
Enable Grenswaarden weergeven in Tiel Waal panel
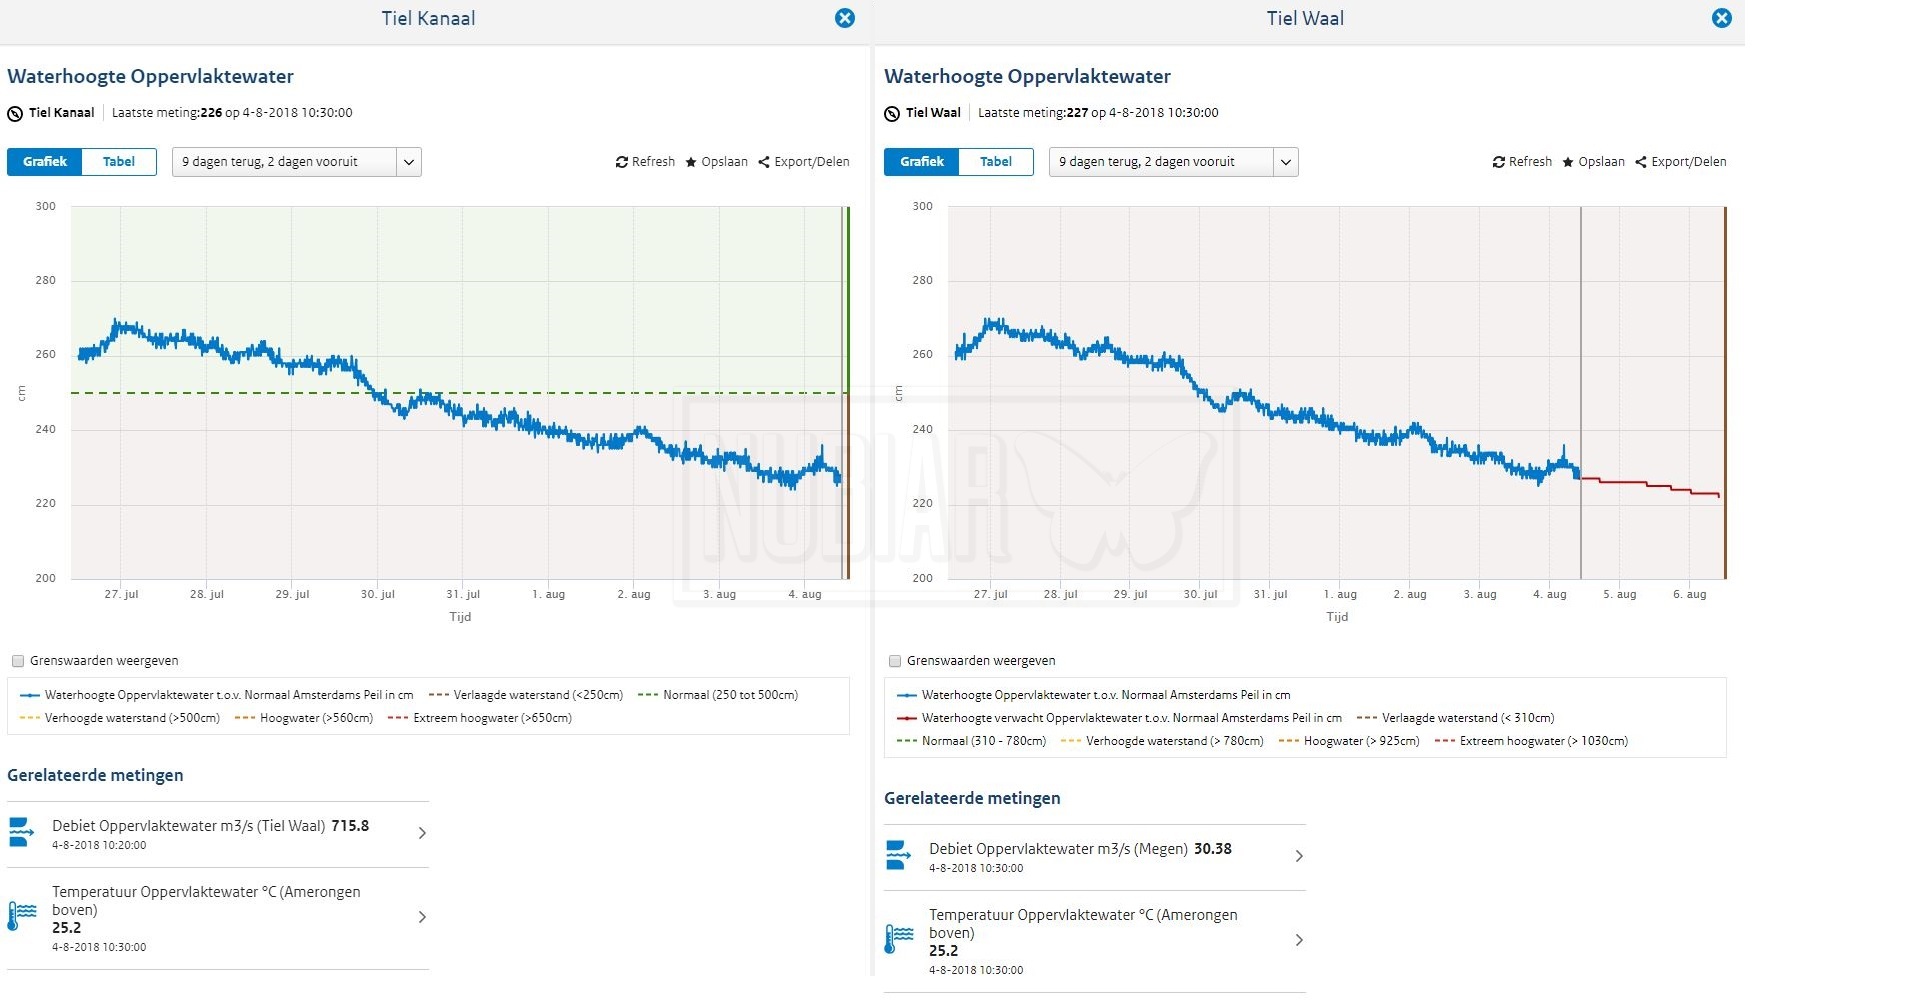pos(895,661)
